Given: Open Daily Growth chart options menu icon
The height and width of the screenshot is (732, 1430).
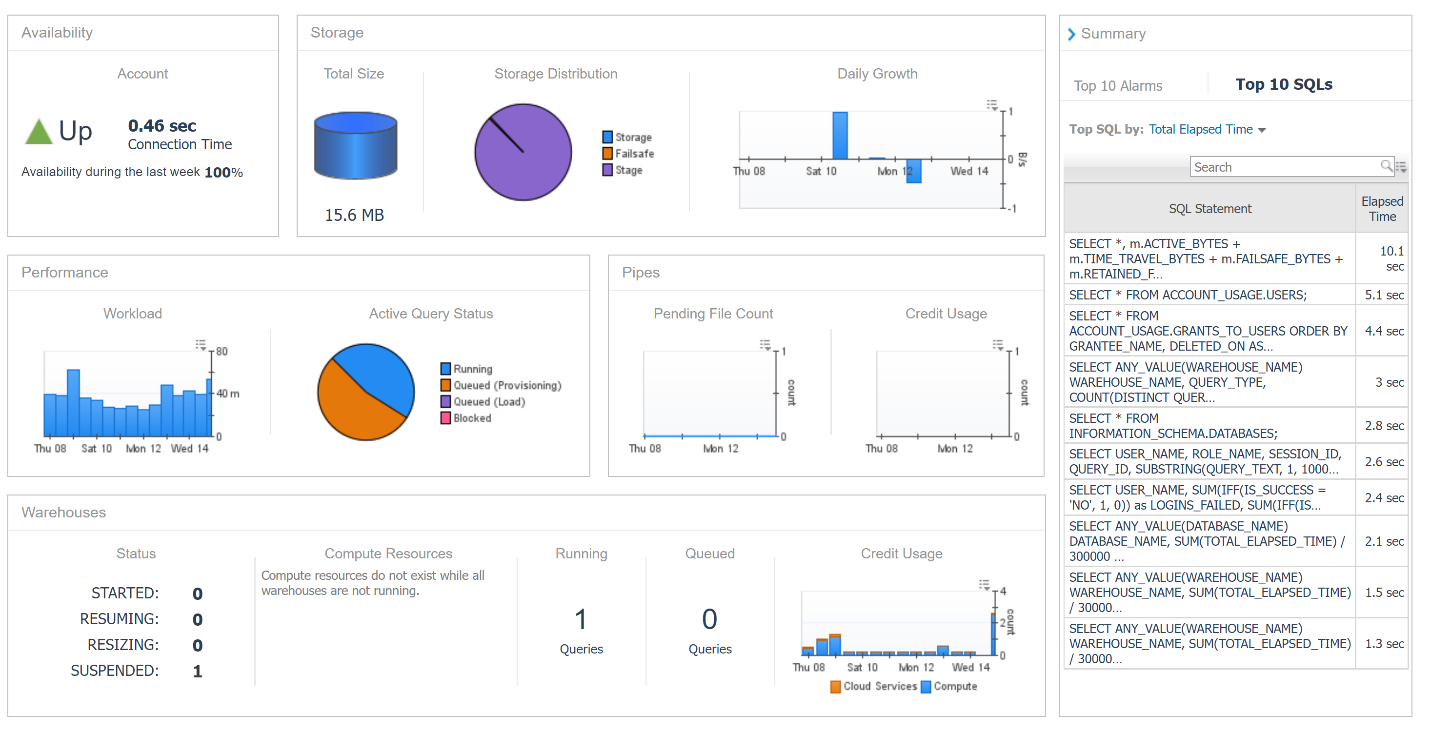Looking at the screenshot, I should pos(992,104).
